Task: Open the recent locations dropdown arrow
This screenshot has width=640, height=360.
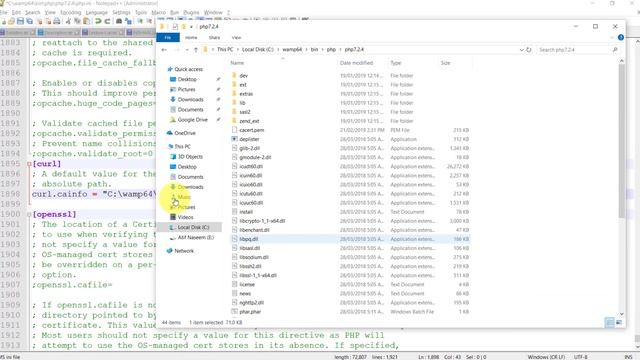Action: point(187,50)
